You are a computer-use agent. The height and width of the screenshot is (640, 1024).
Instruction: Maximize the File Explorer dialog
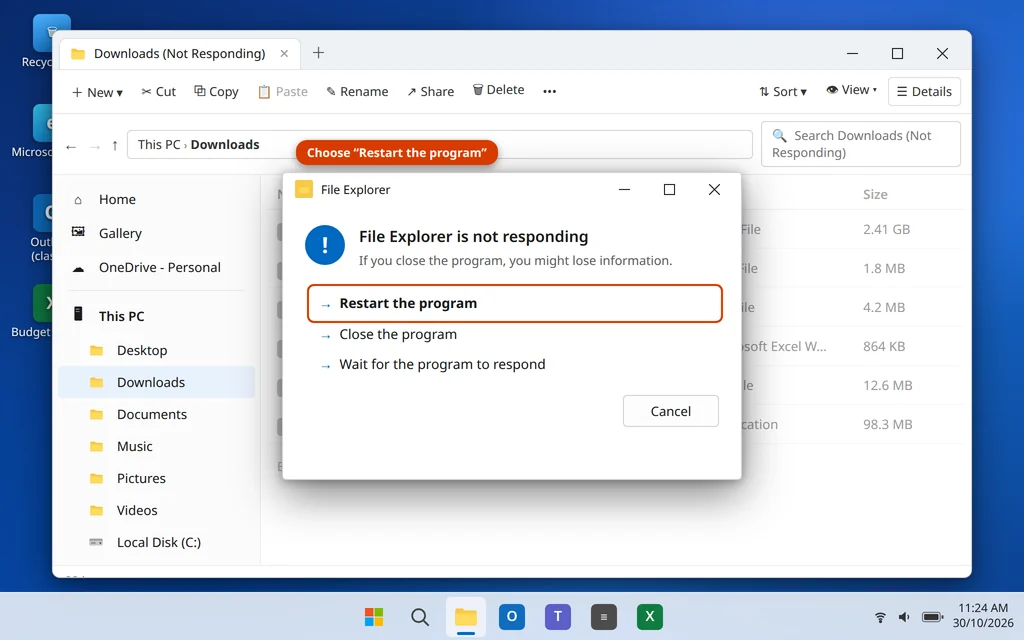669,189
